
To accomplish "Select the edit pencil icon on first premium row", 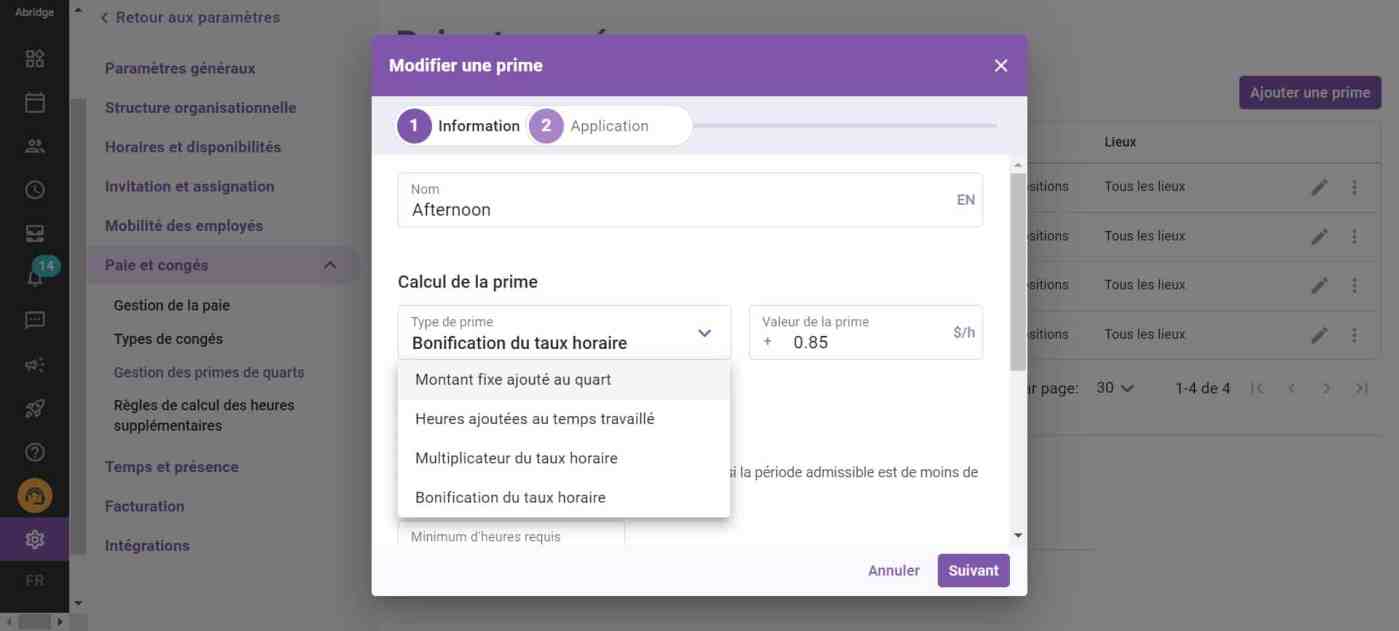I will pos(1318,186).
